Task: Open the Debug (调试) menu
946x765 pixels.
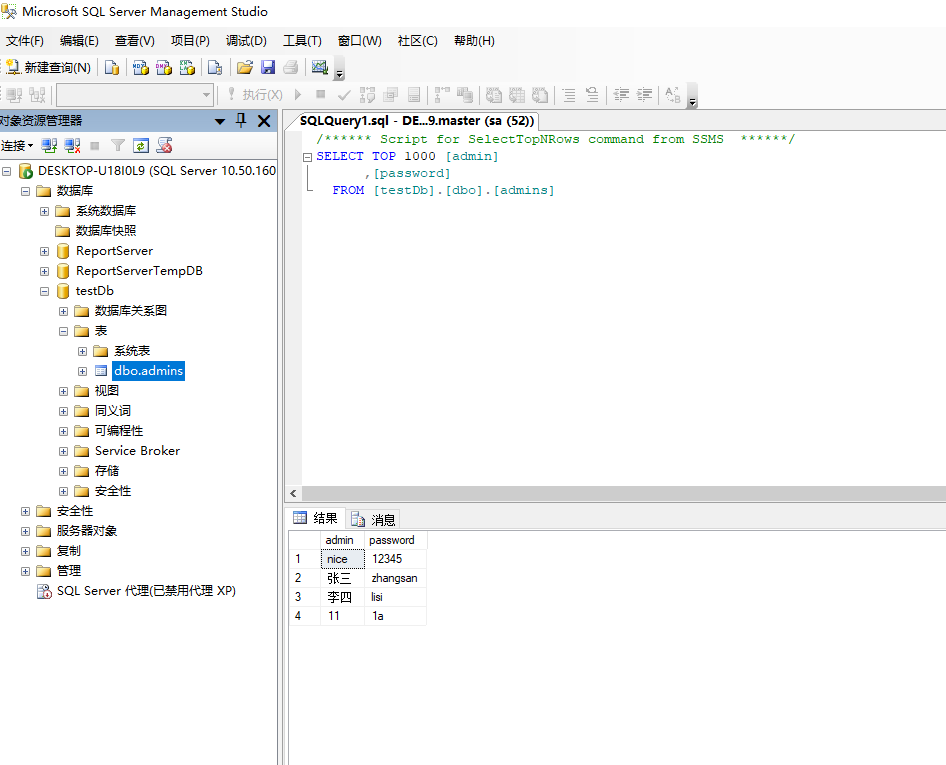Action: coord(246,40)
